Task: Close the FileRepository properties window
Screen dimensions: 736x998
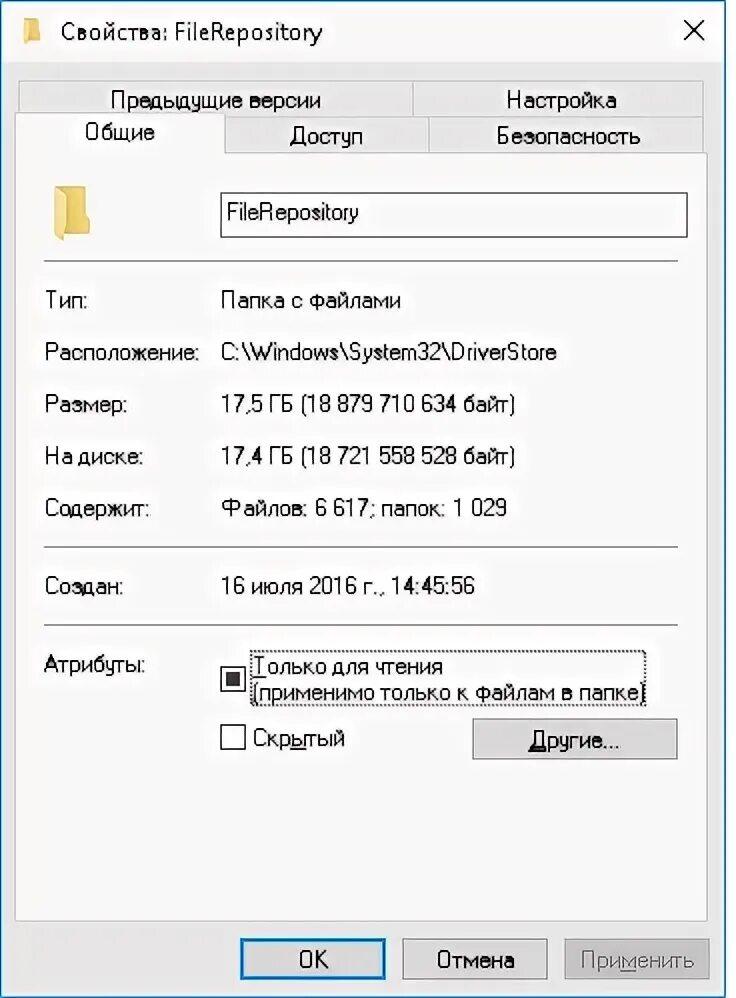Action: 693,30
